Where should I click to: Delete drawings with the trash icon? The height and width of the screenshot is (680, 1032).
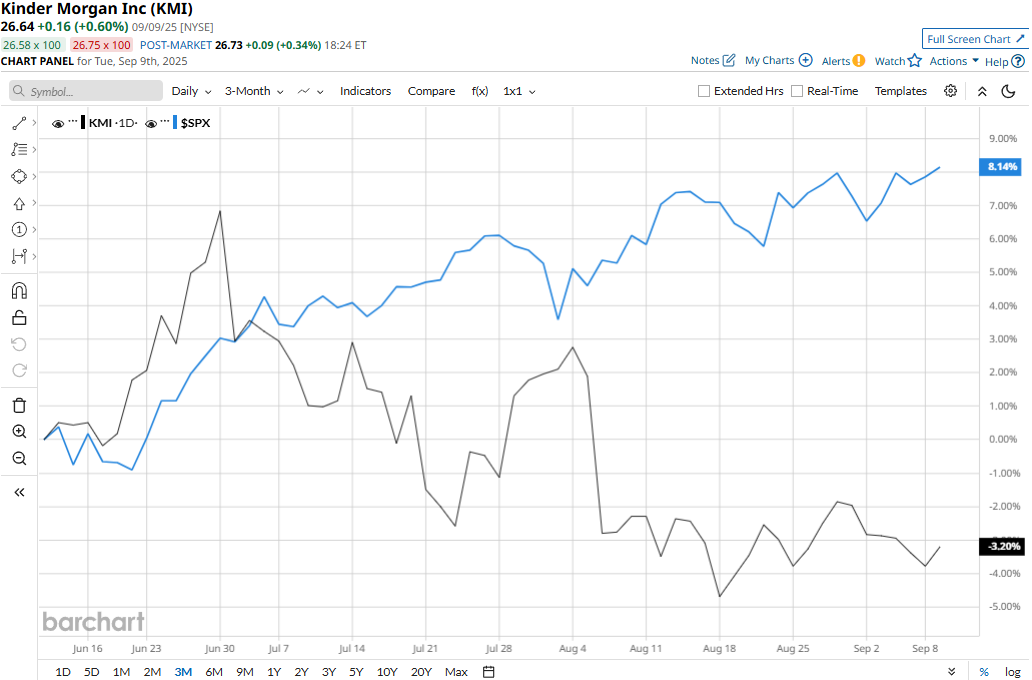point(19,405)
